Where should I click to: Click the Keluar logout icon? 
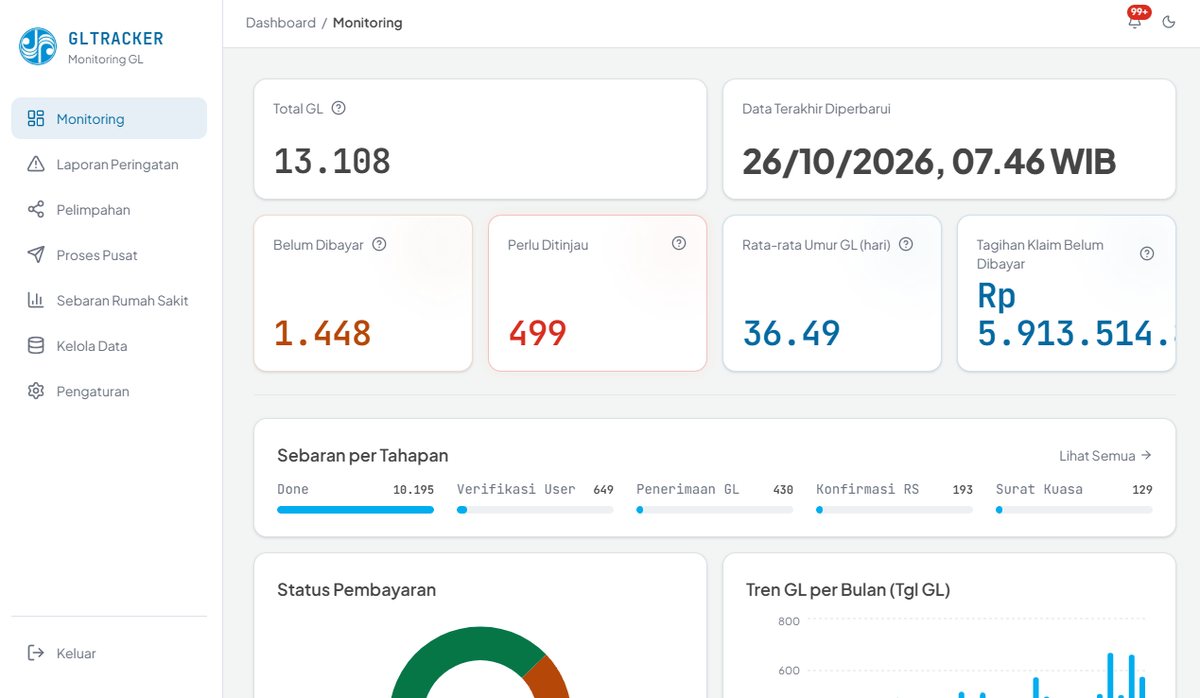36,653
